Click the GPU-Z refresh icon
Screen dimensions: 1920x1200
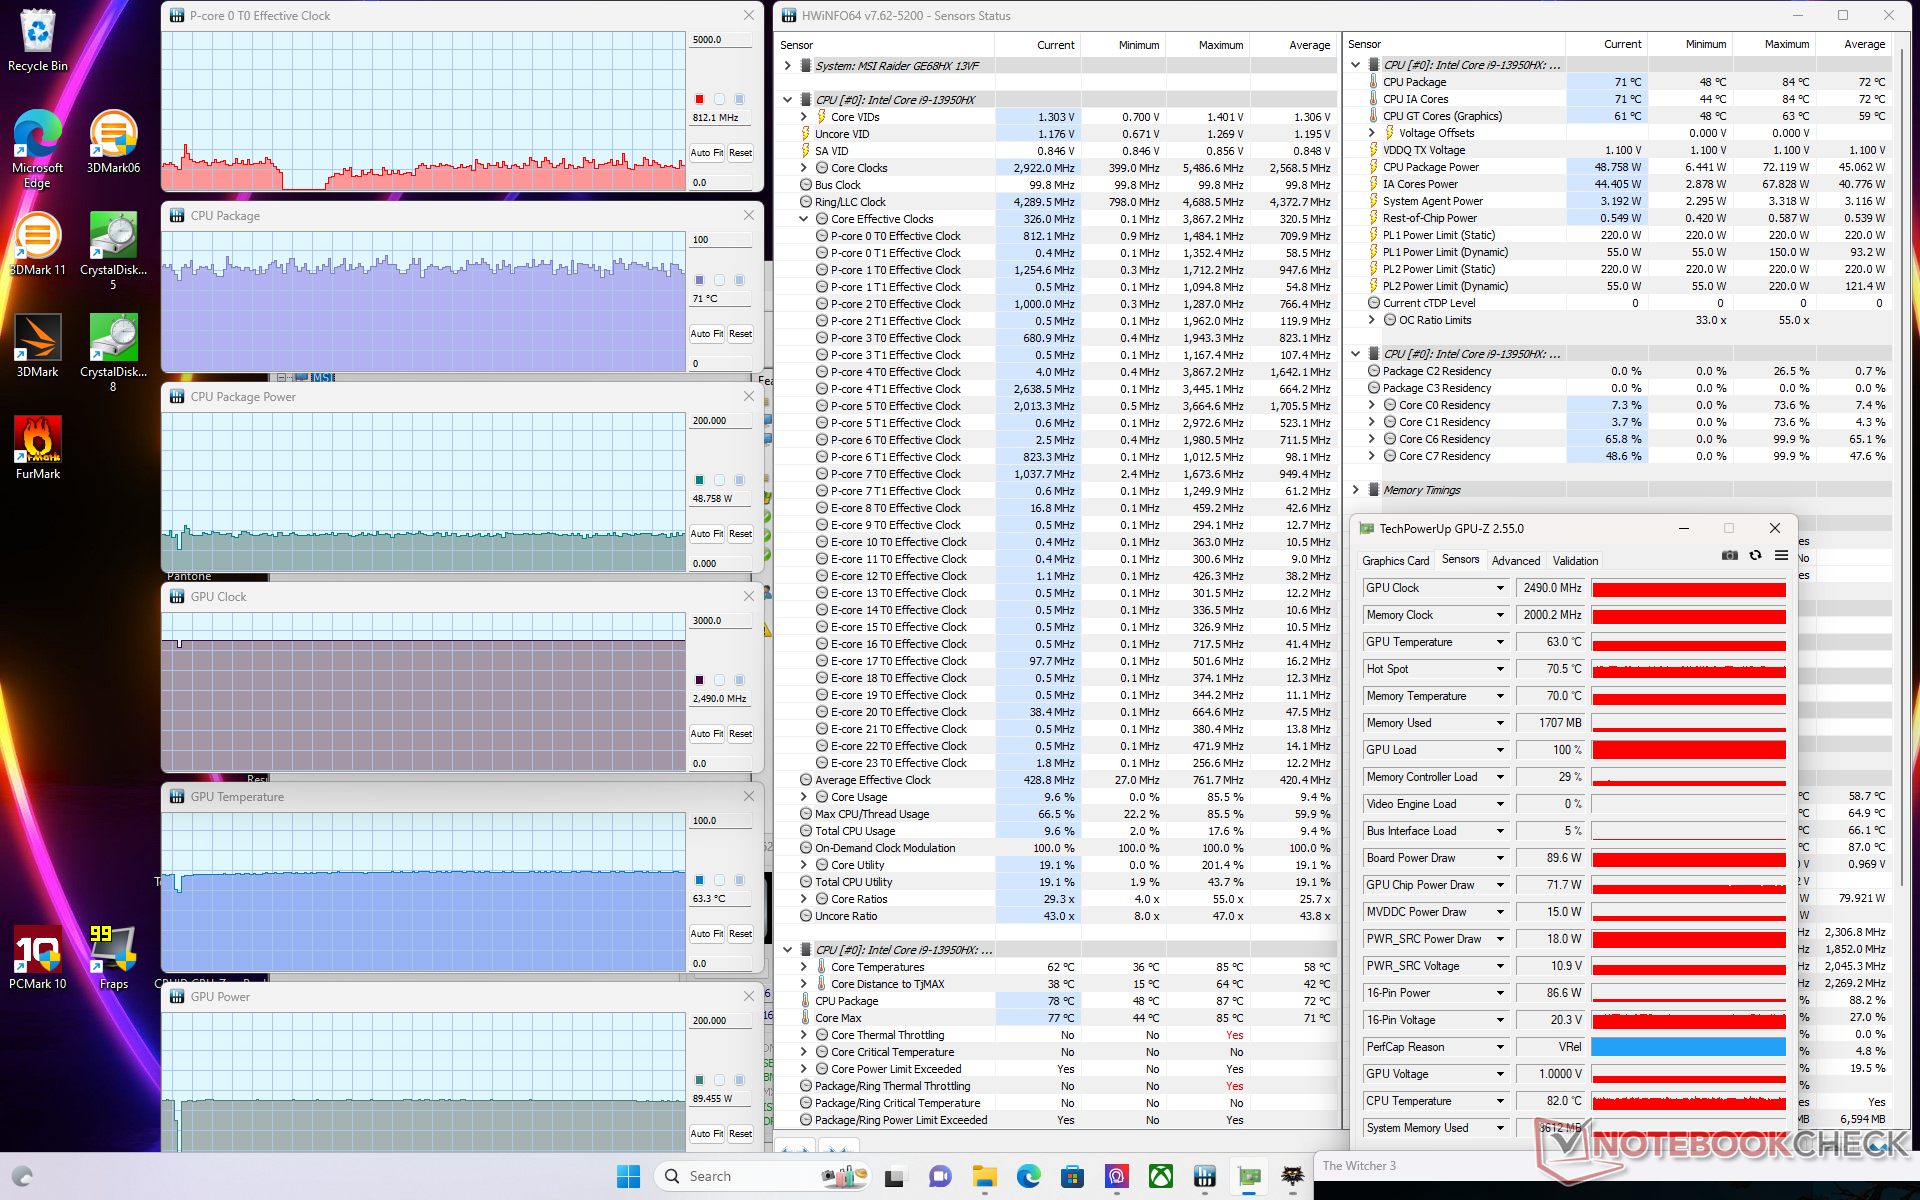pos(1755,556)
